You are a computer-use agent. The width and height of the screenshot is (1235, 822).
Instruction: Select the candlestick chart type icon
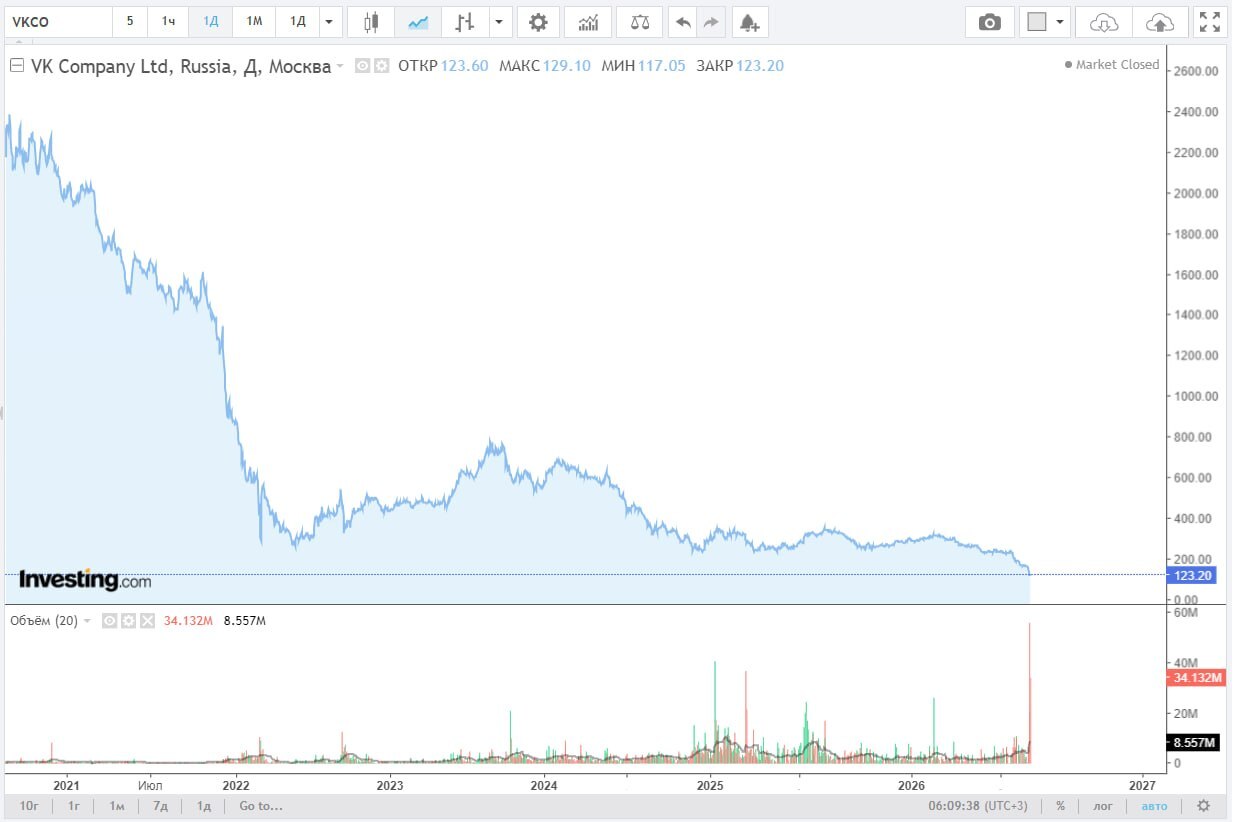[x=371, y=22]
